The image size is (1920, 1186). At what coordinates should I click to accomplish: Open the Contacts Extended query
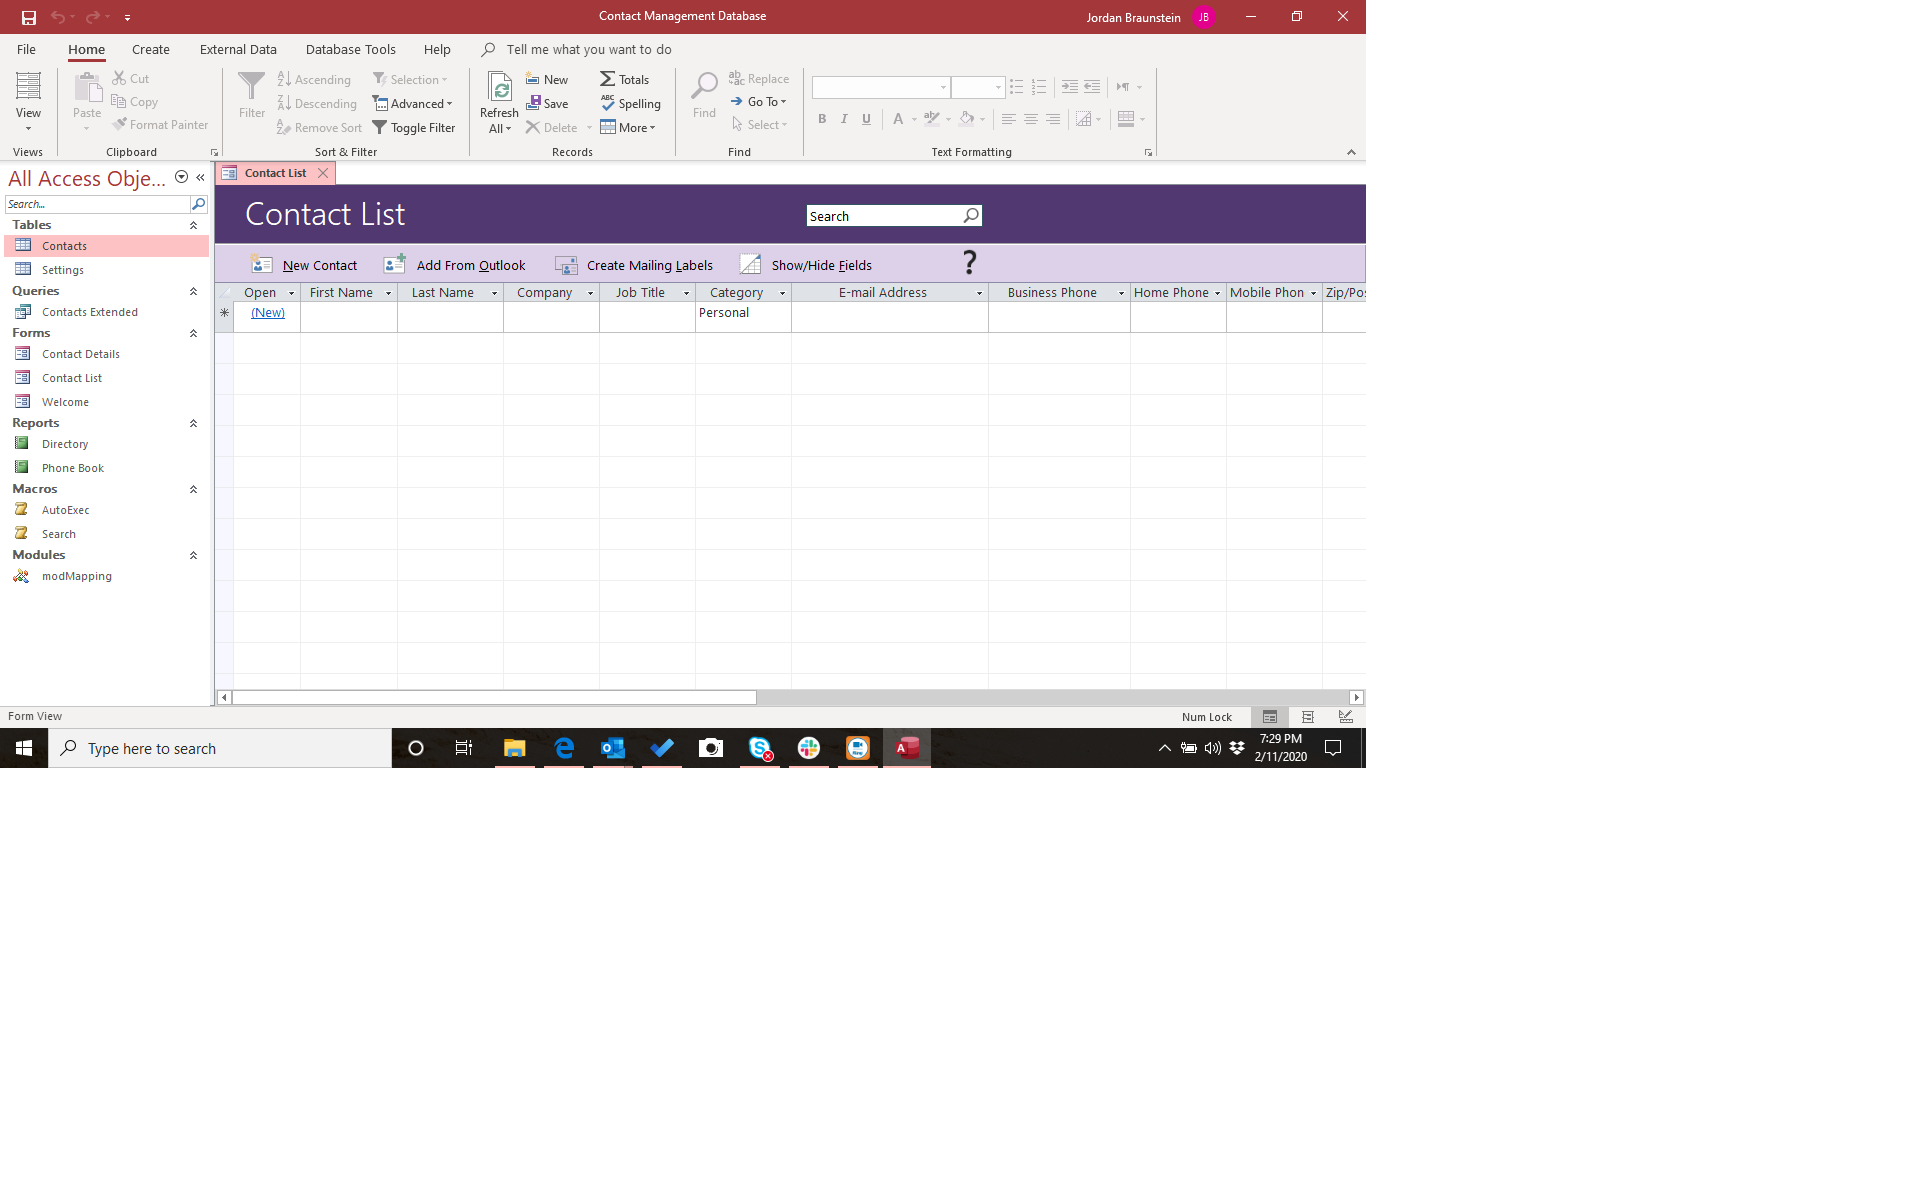89,312
